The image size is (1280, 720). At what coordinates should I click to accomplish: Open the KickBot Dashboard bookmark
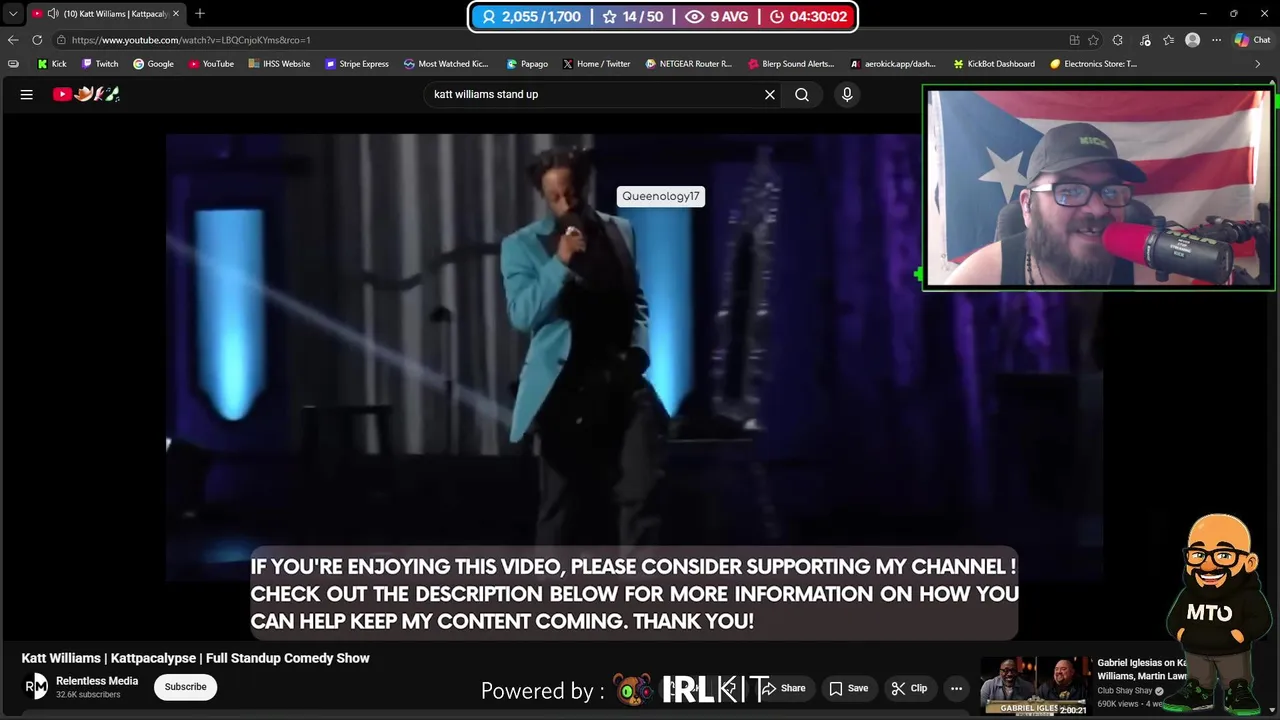point(994,64)
